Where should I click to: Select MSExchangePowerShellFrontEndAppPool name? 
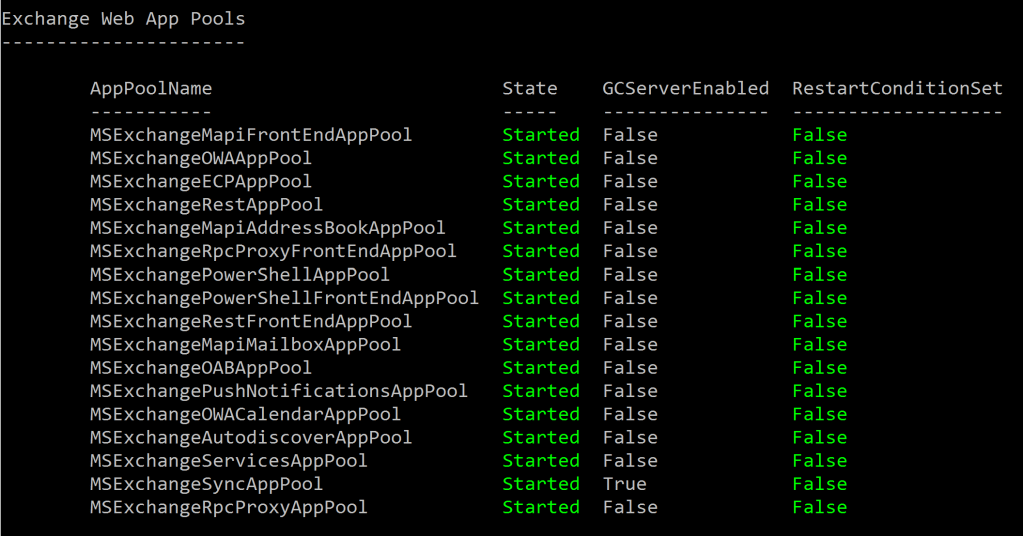pos(284,298)
